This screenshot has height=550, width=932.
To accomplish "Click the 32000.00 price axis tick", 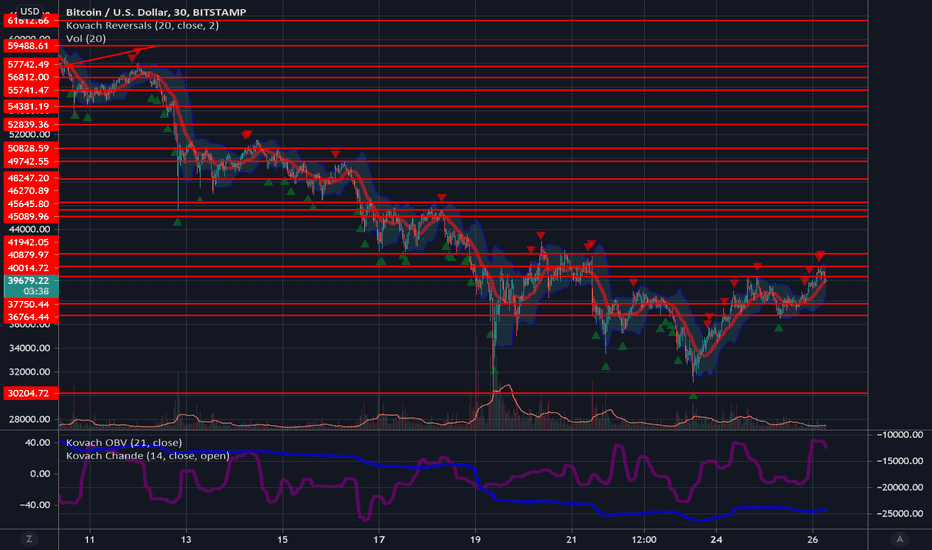I will point(29,372).
